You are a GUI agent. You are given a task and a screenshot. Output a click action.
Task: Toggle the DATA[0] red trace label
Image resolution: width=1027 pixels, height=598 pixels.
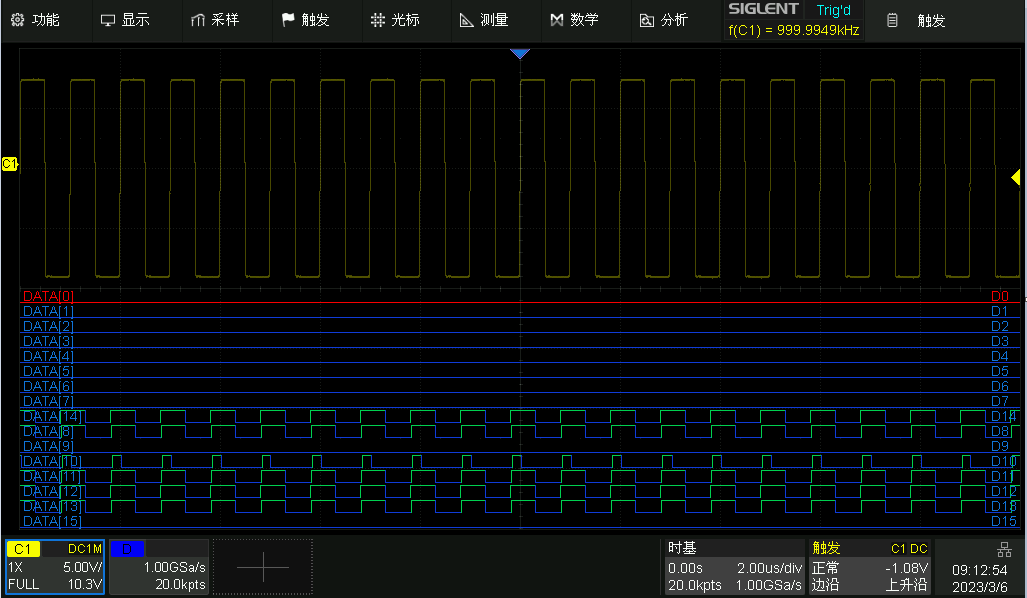coord(45,296)
